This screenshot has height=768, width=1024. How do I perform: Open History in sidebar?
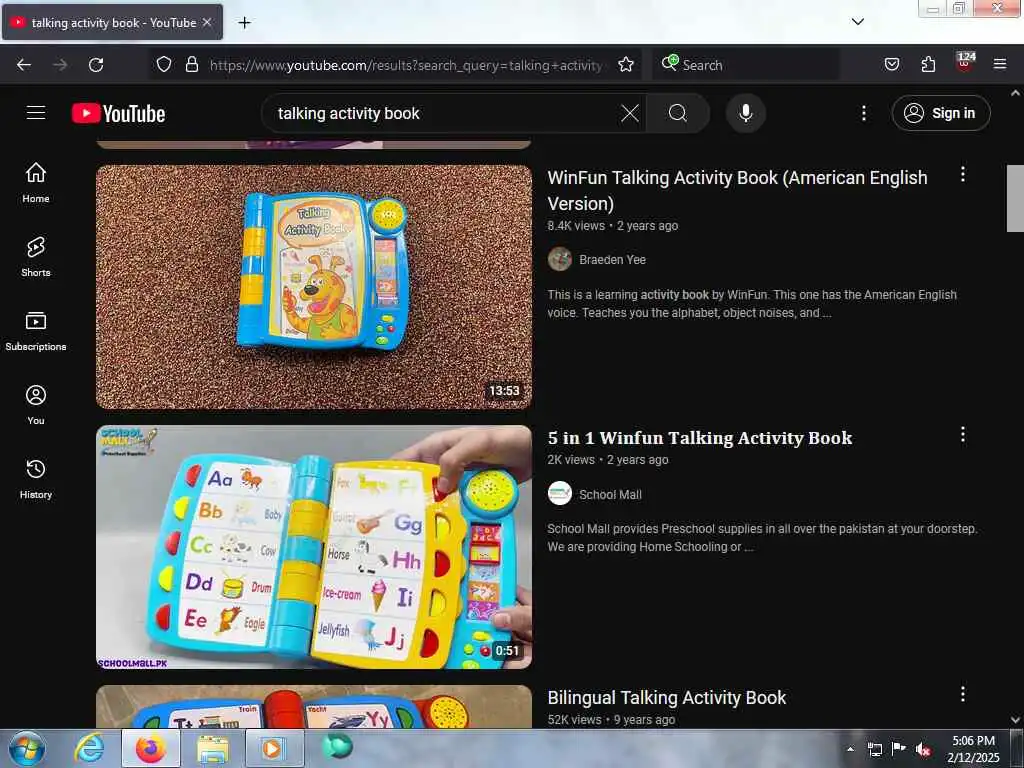coord(36,479)
